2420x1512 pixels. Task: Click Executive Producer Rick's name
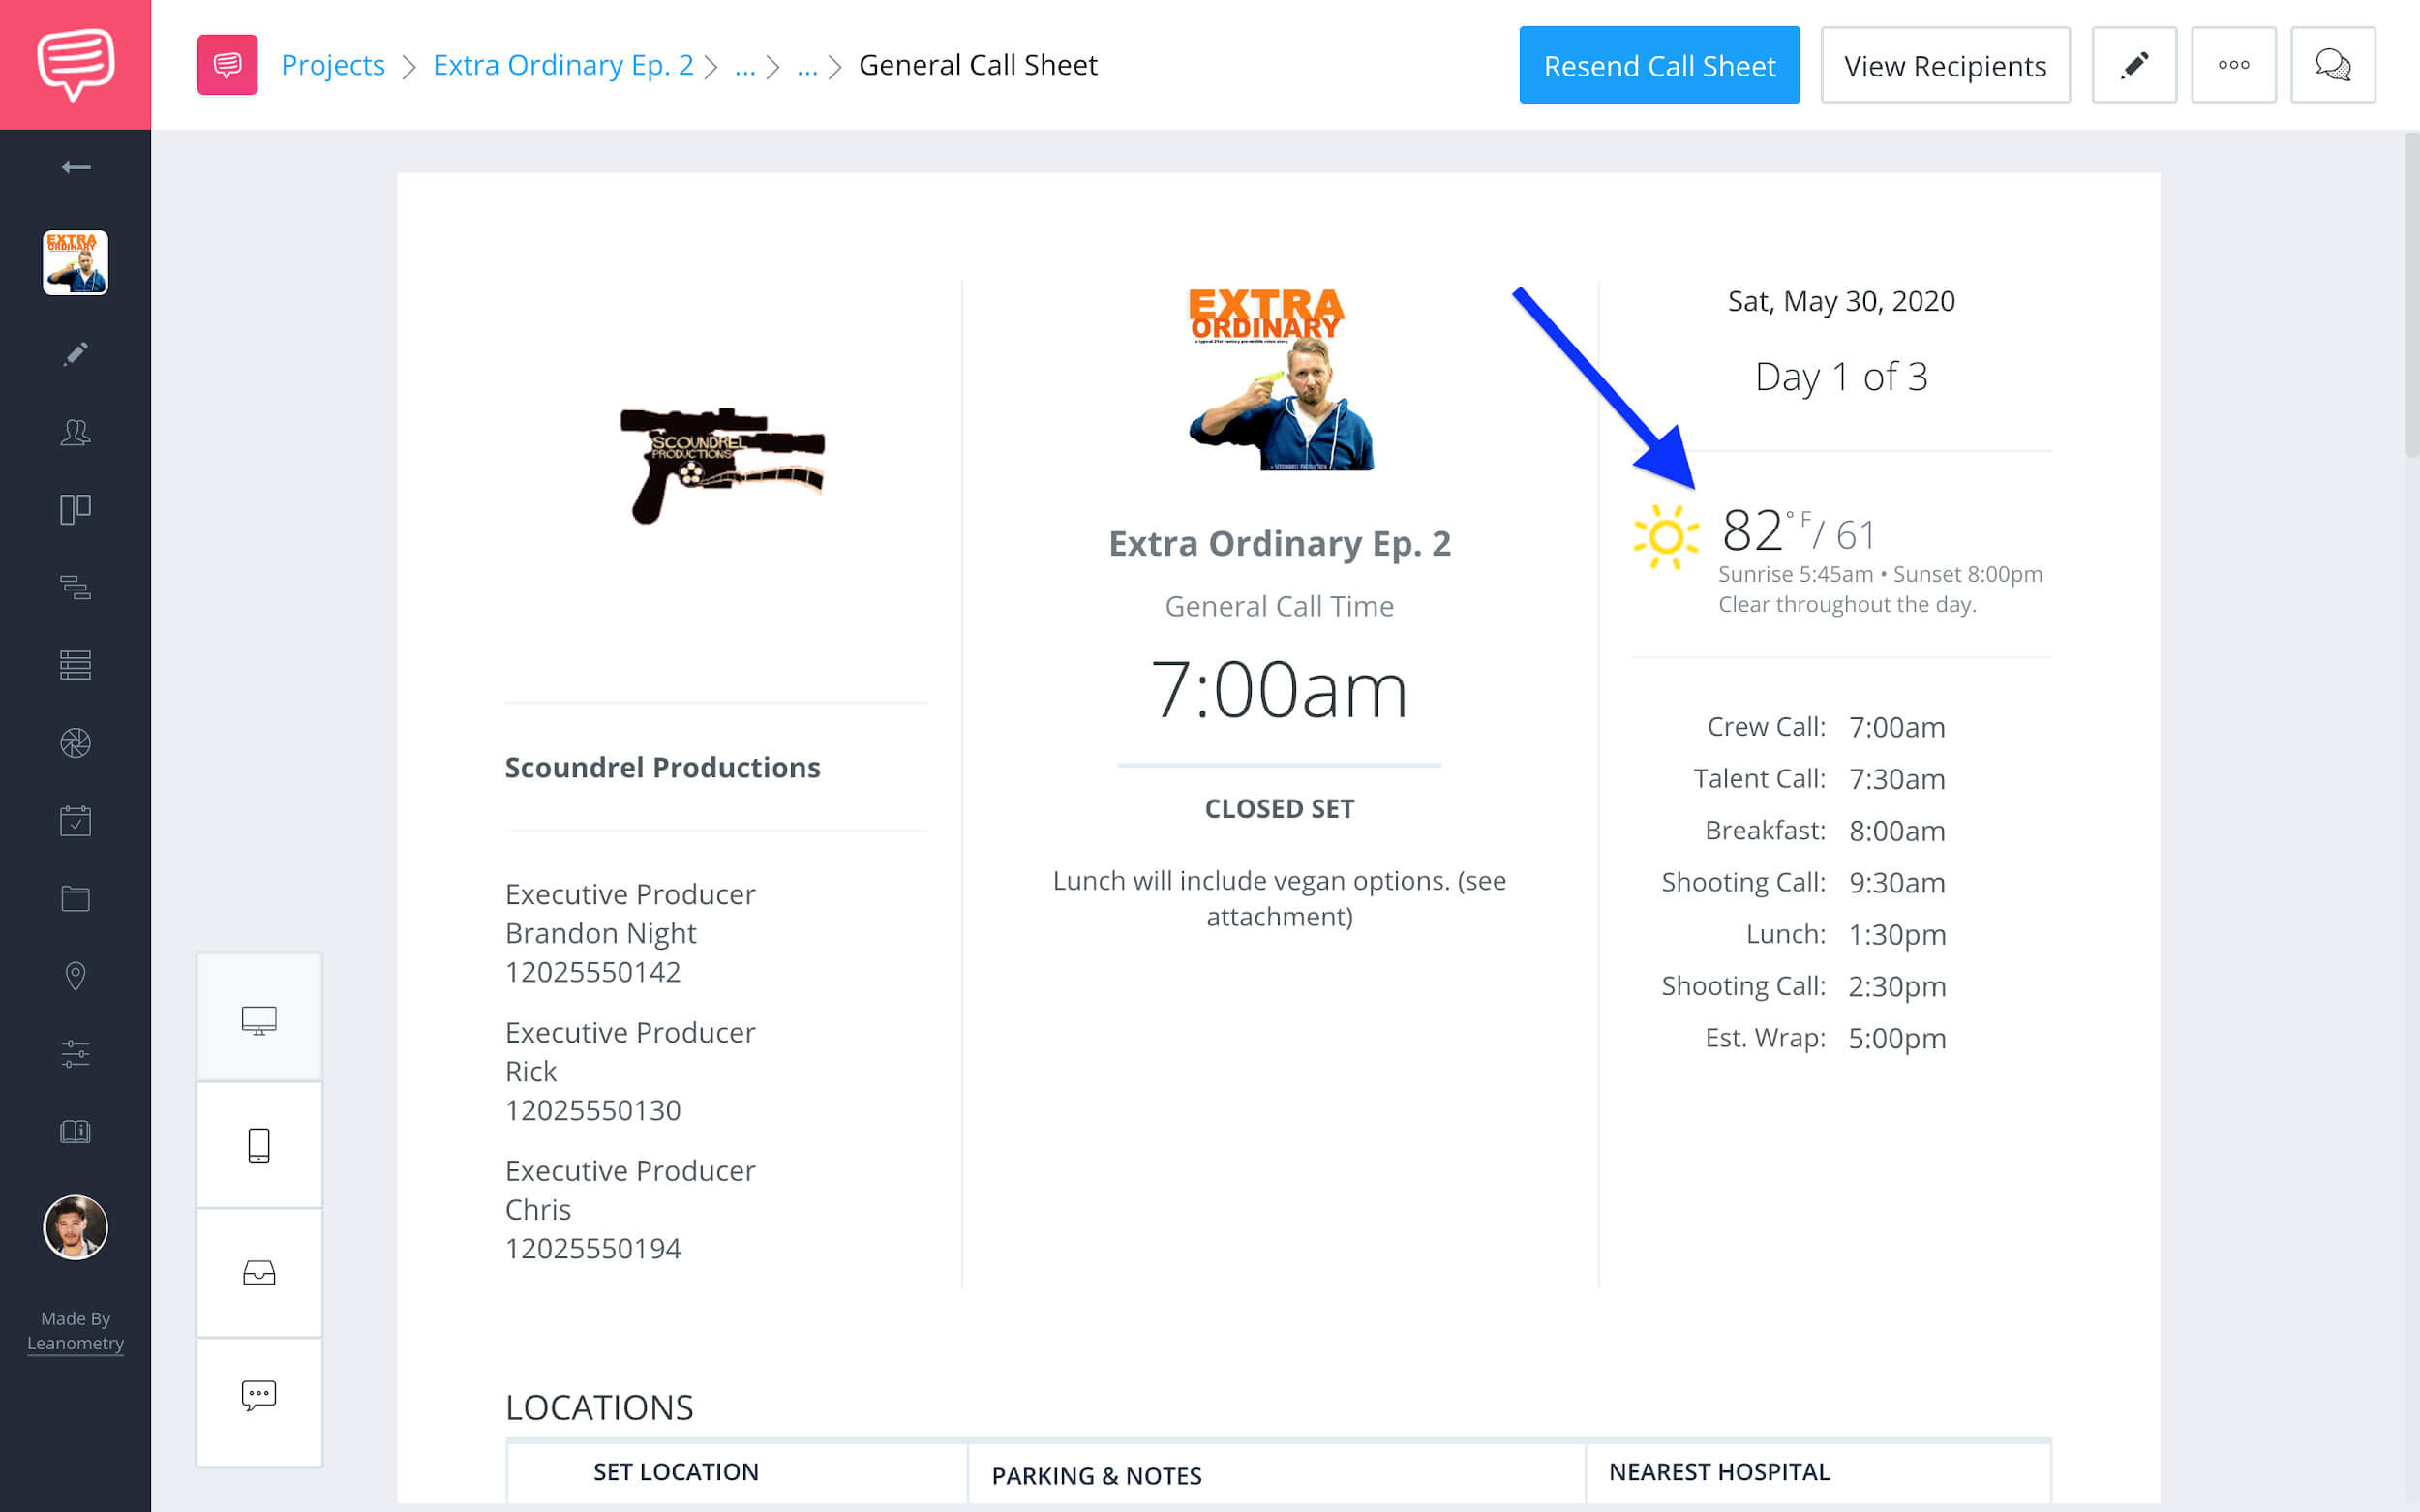click(531, 1071)
